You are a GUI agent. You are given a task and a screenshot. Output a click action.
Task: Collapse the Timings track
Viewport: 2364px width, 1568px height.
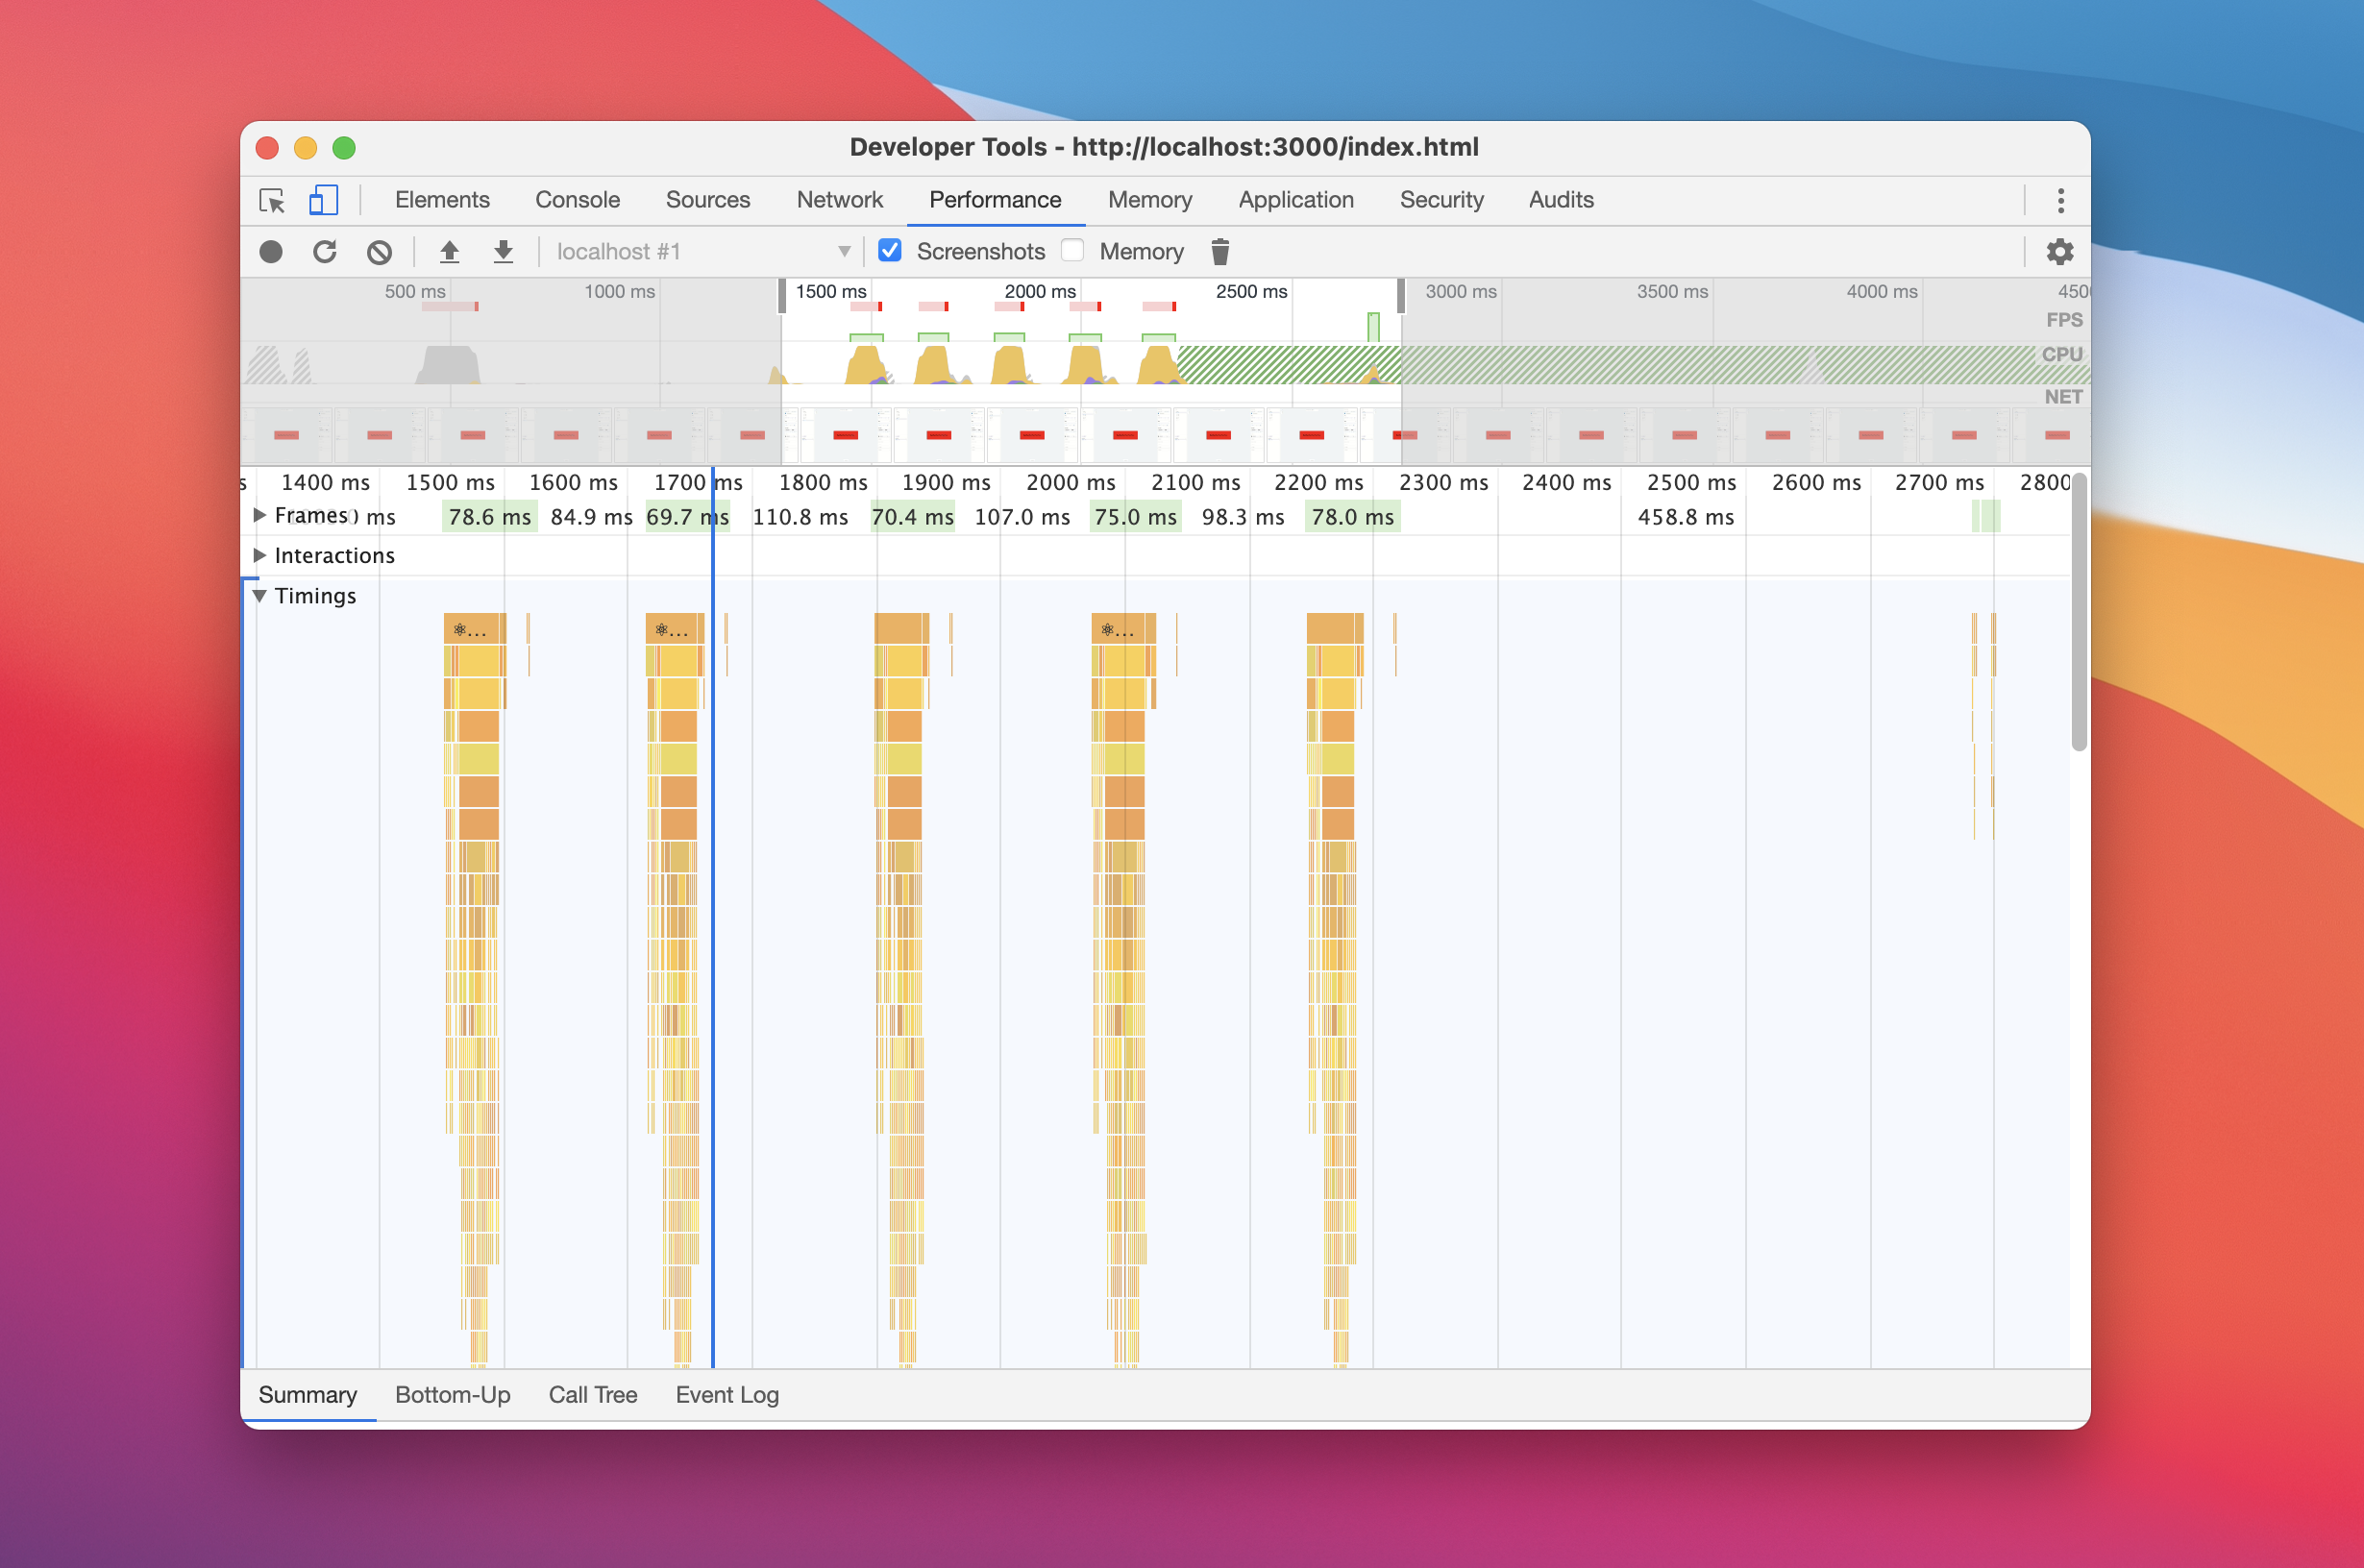coord(259,596)
